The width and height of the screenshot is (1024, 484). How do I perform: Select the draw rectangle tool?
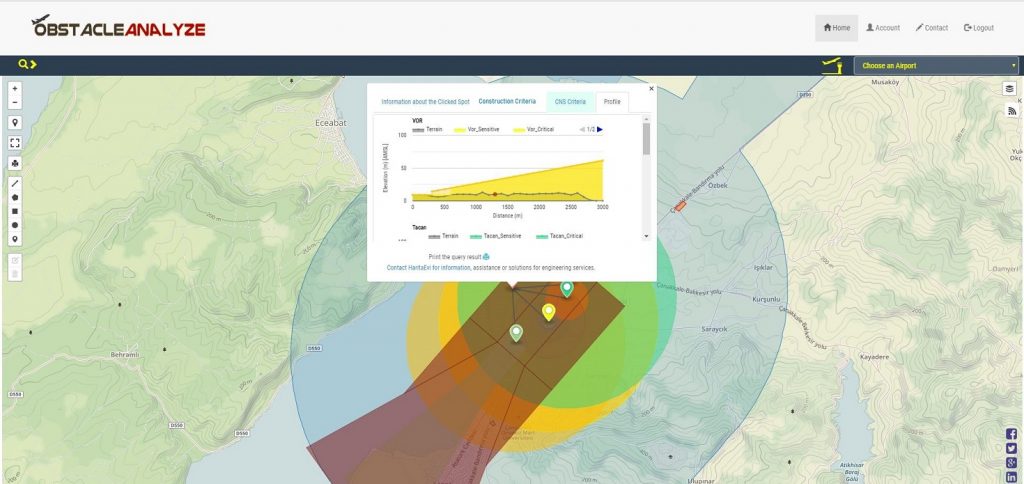[15, 212]
